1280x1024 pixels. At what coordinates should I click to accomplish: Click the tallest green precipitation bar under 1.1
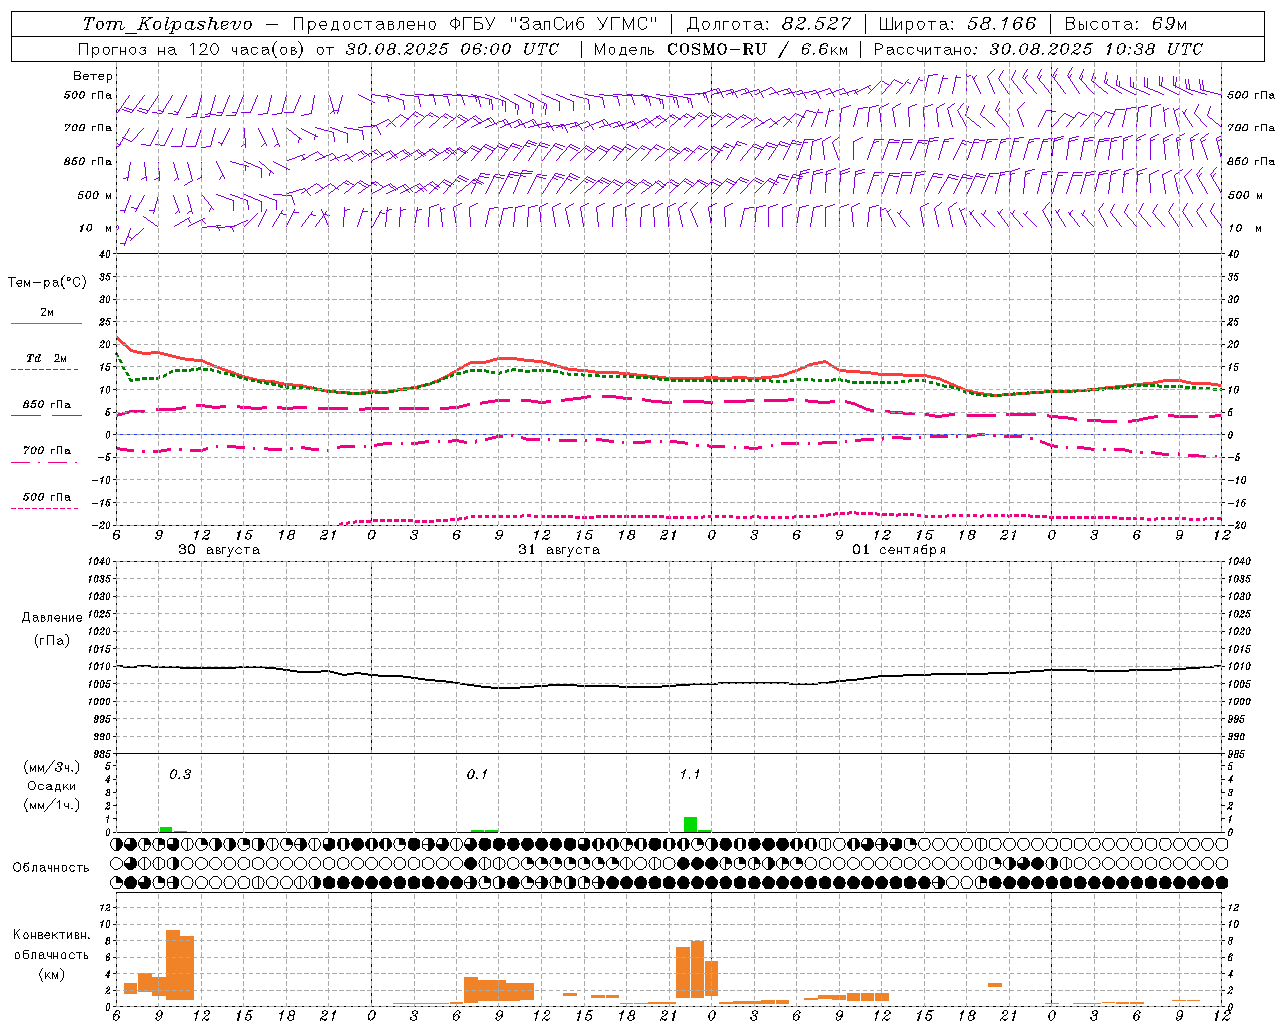pos(691,824)
